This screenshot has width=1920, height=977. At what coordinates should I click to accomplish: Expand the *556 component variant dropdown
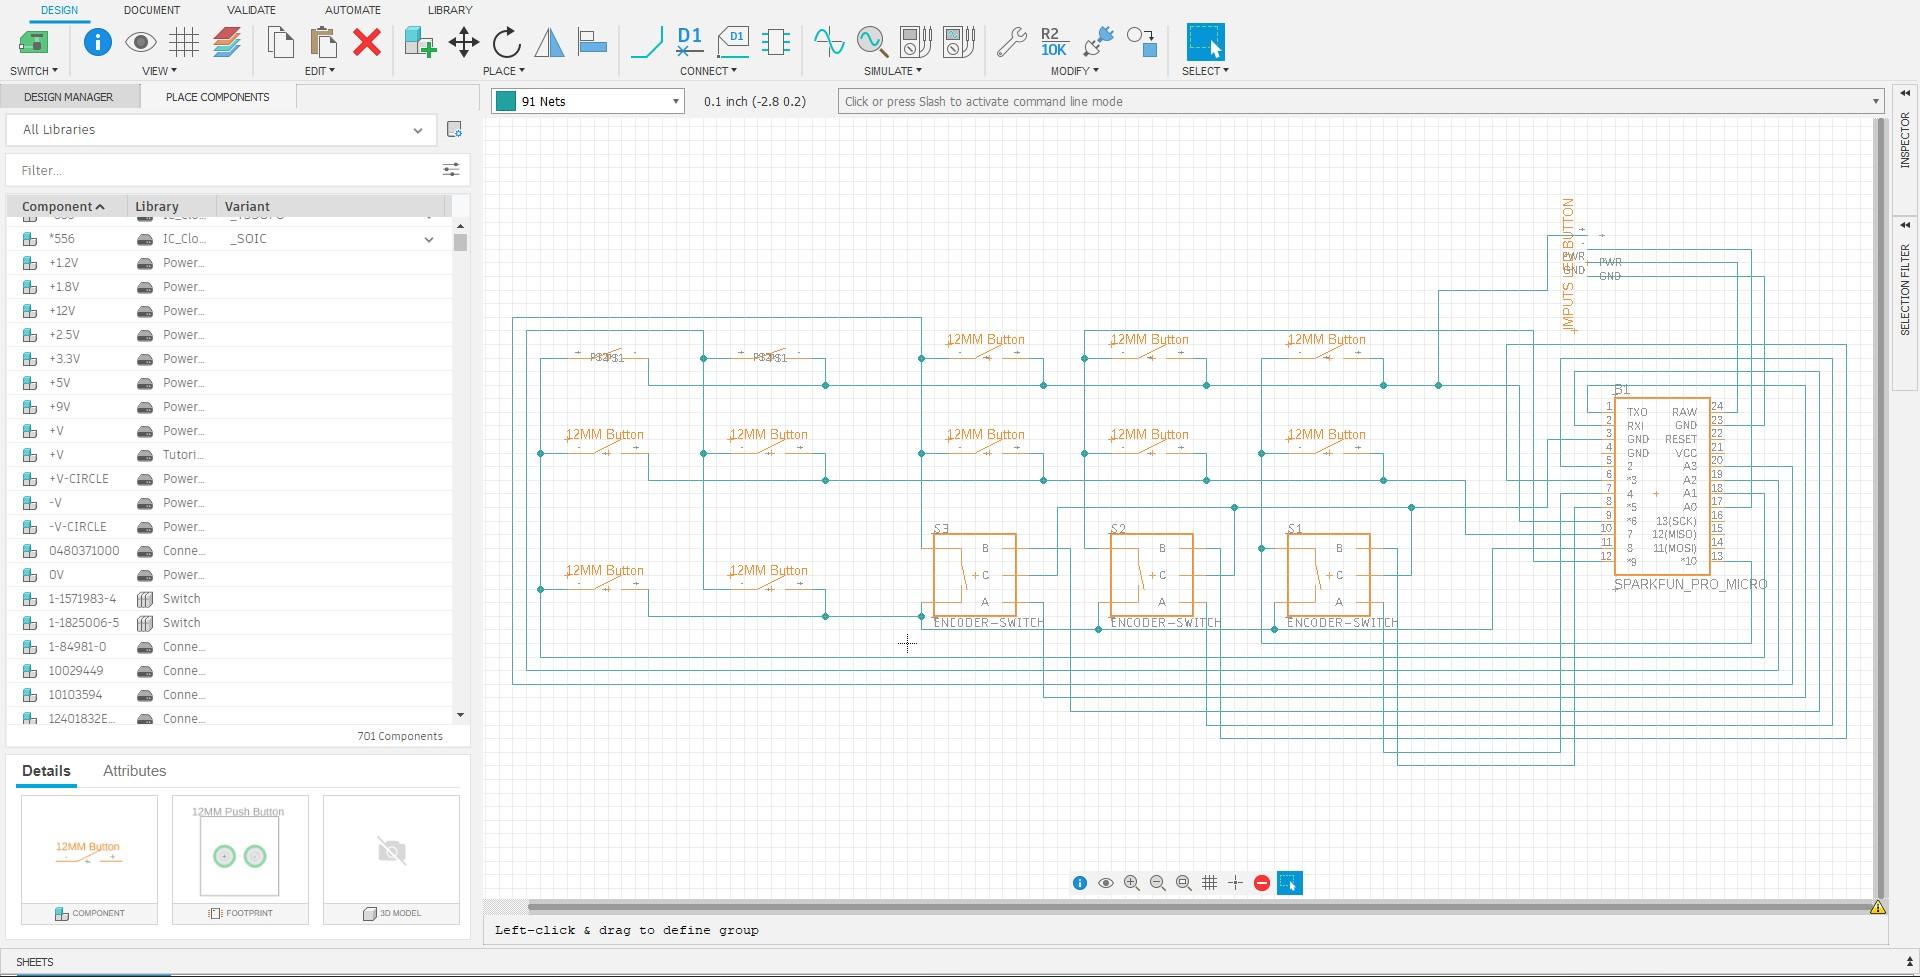coord(430,239)
